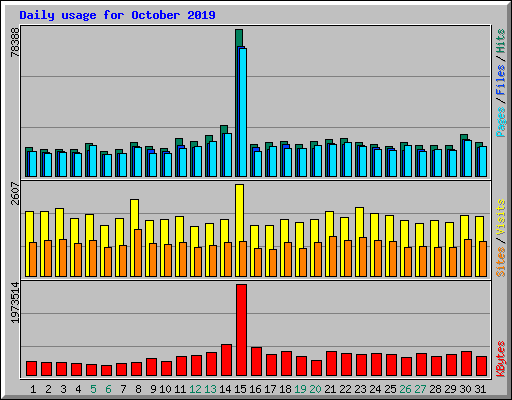This screenshot has height=400, width=512.
Task: Click the day 14 red KBytes bar
Action: coord(226,360)
